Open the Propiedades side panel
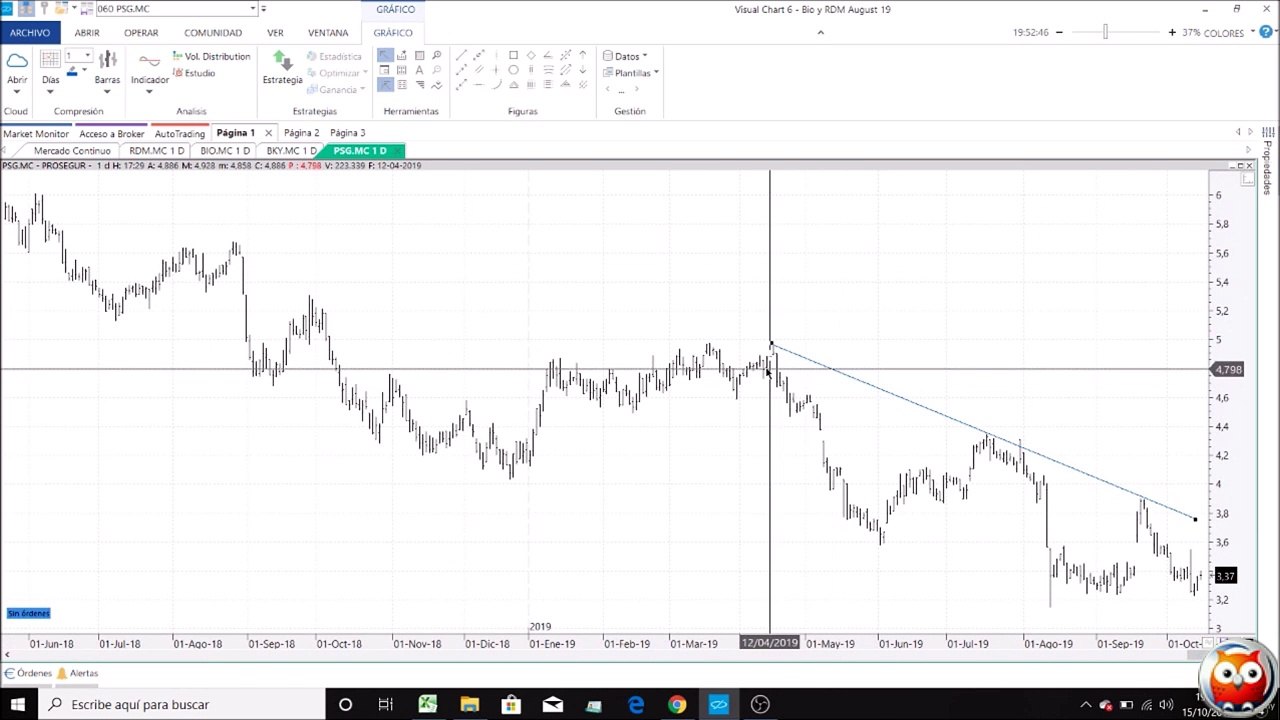 pos(1268,168)
